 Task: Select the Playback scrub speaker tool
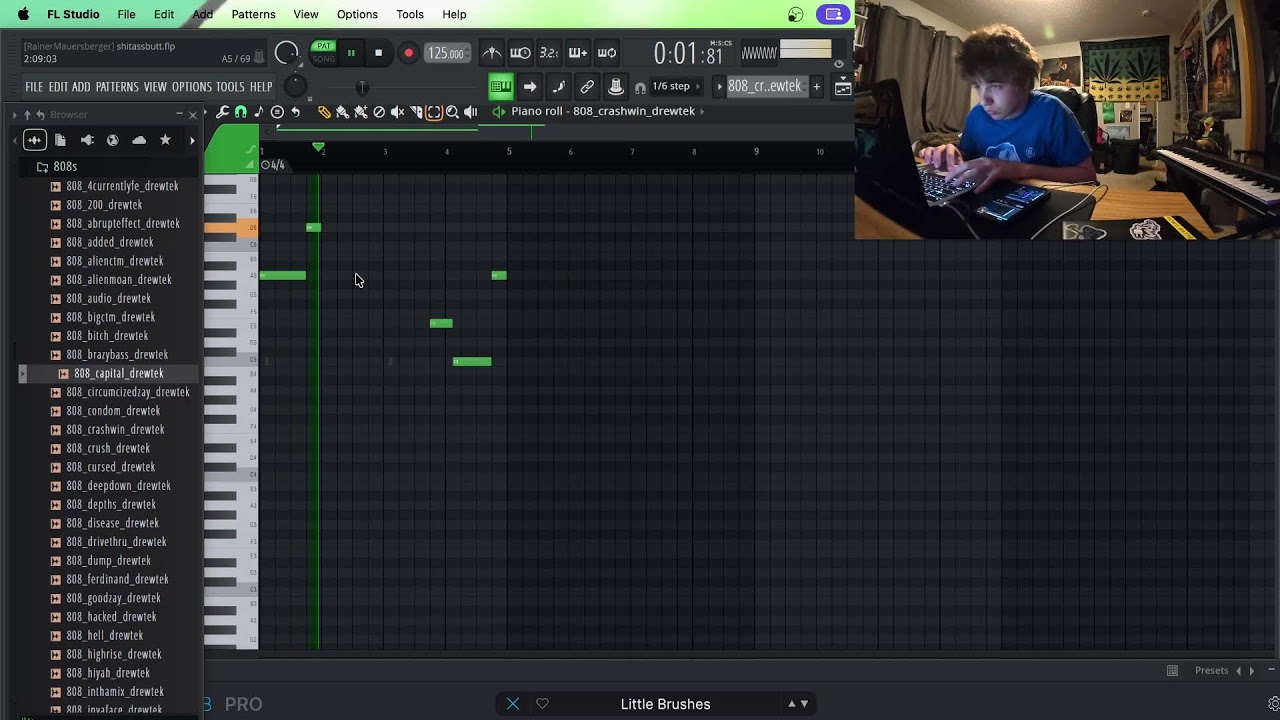click(x=470, y=112)
